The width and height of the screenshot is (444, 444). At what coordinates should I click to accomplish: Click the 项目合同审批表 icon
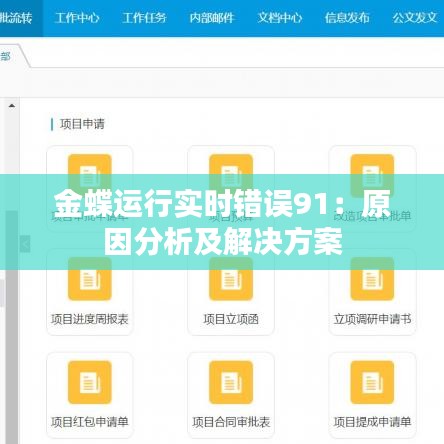pos(231,382)
